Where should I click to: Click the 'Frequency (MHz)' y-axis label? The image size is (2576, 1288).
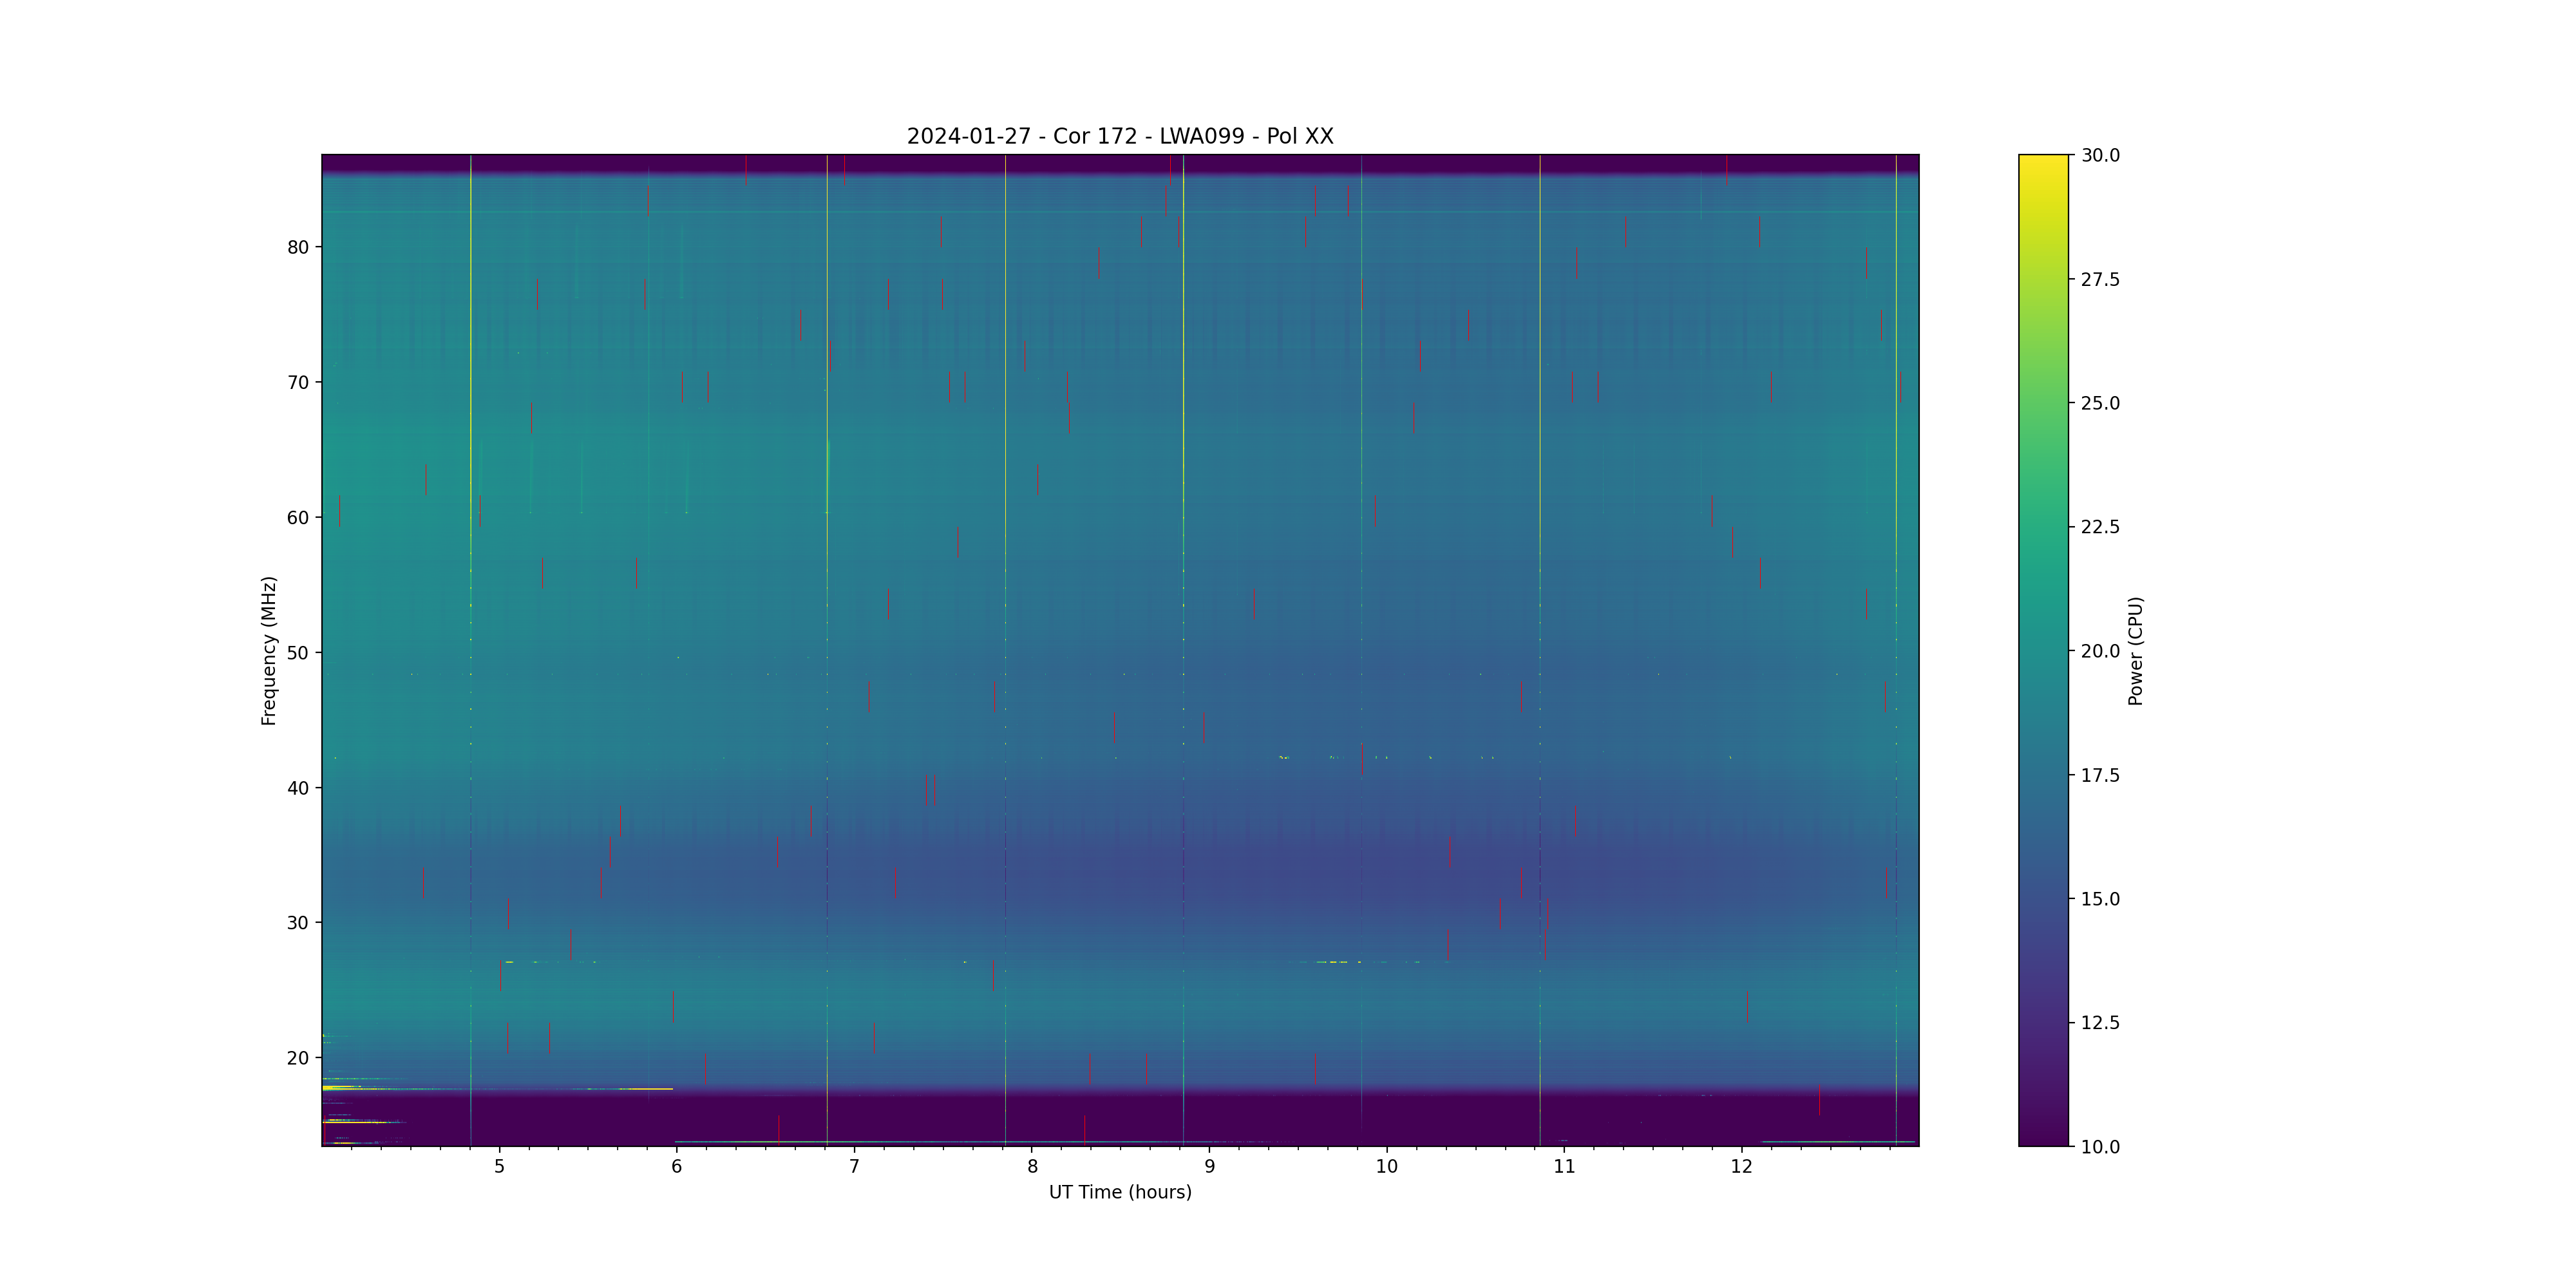(x=268, y=650)
